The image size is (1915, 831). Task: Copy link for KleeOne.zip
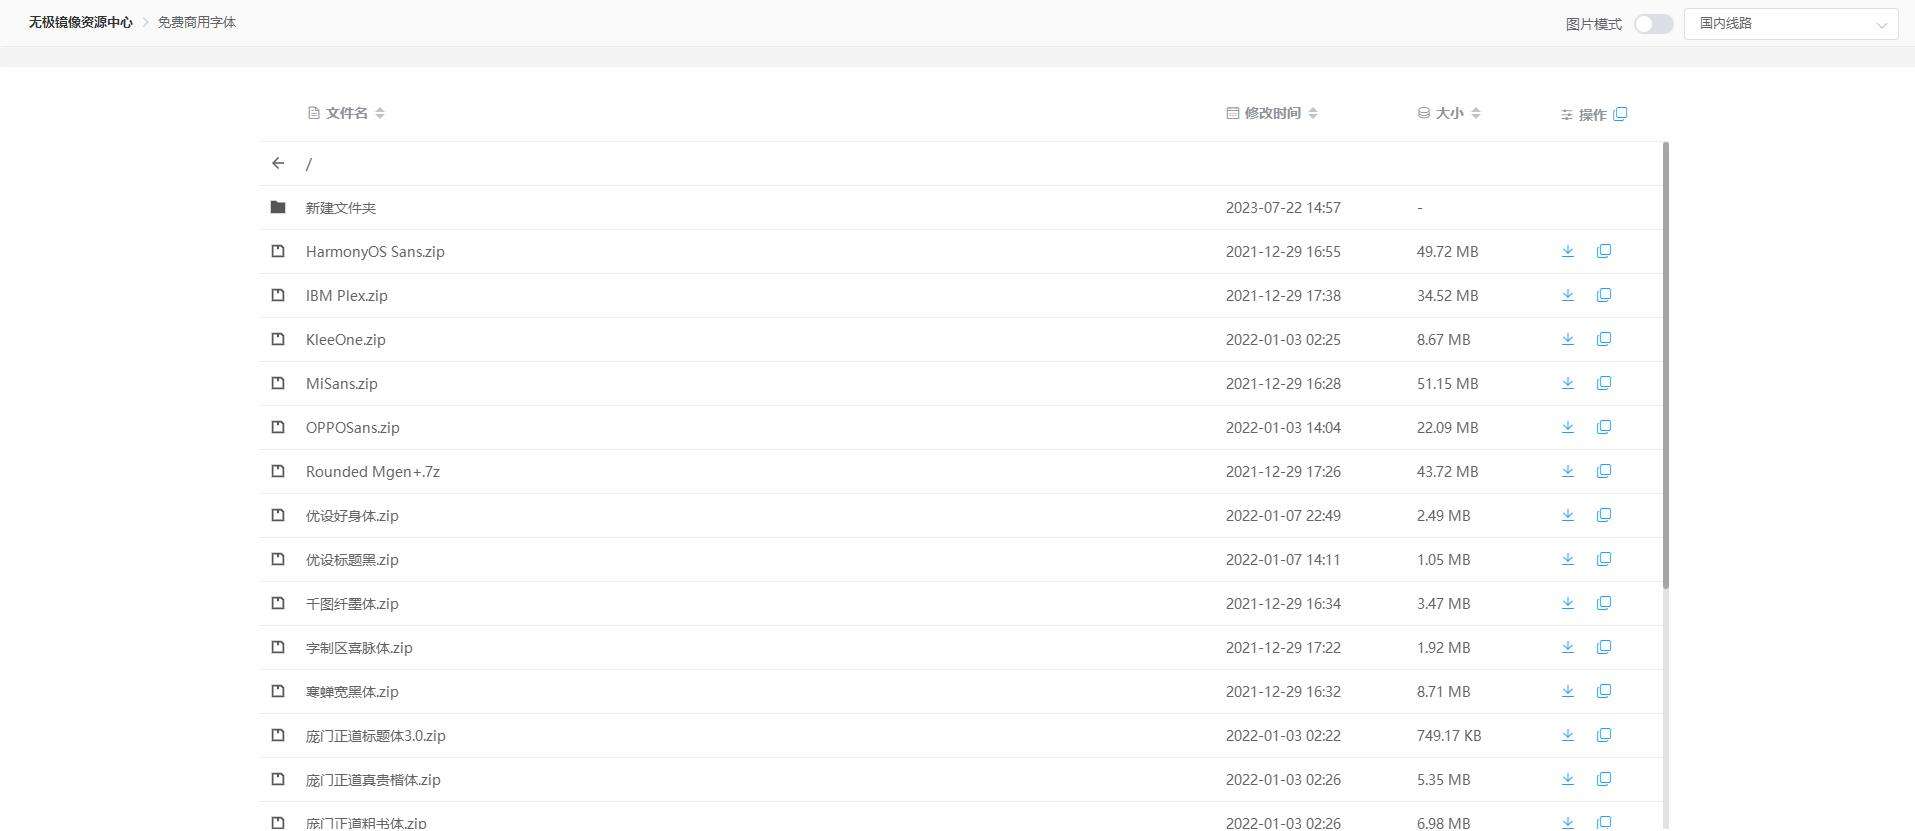pos(1604,339)
